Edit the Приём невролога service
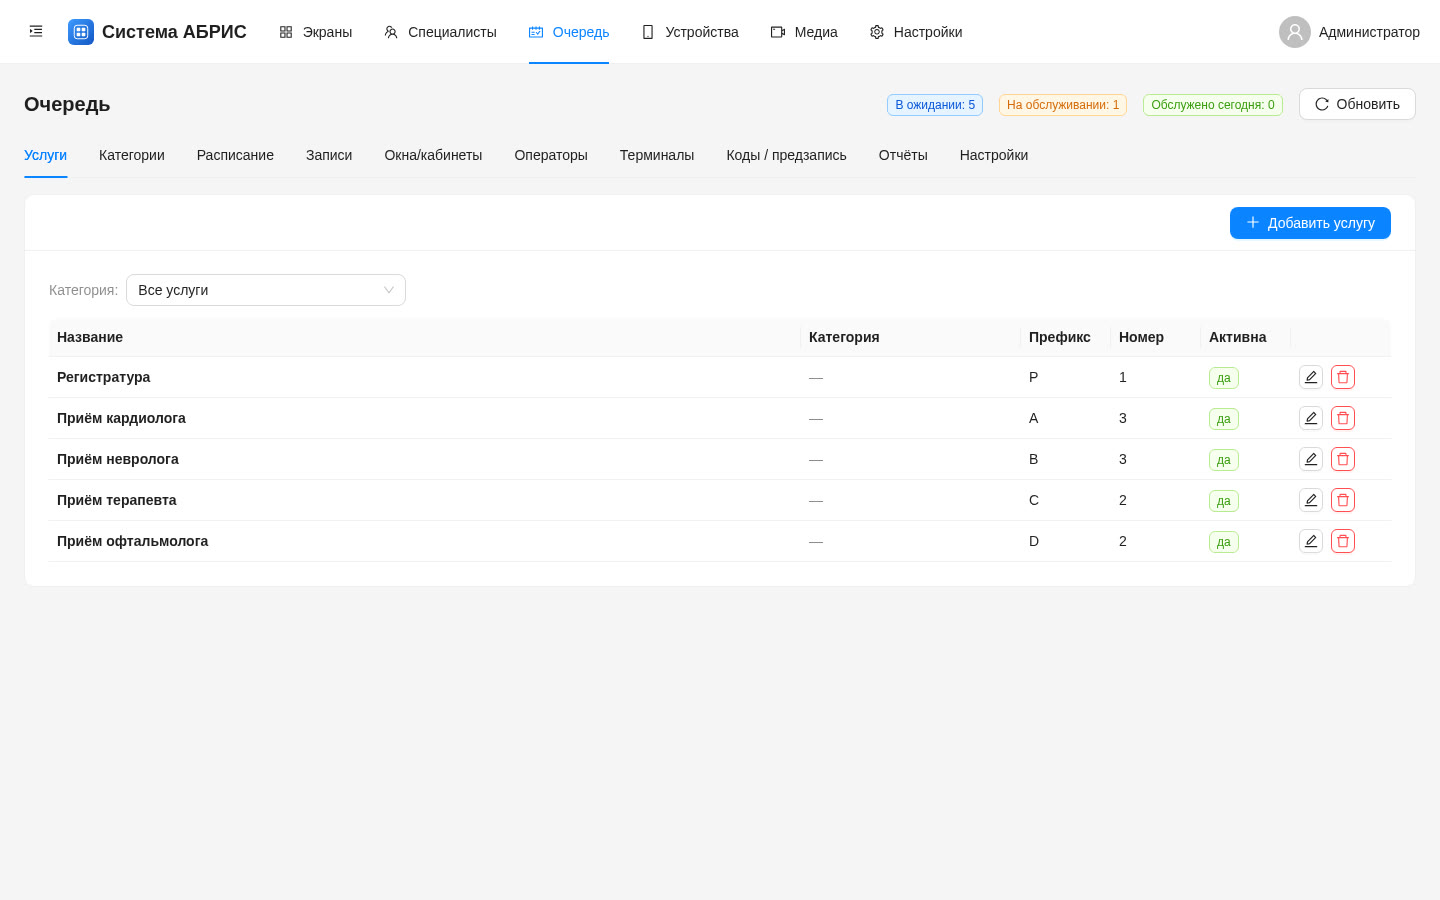This screenshot has height=900, width=1440. pyautogui.click(x=1311, y=459)
